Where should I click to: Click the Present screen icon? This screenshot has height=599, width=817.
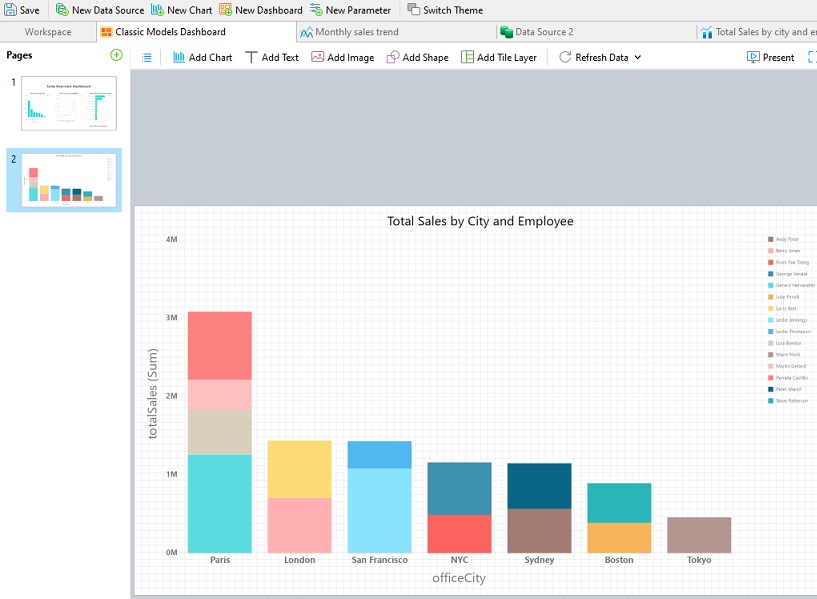pos(753,57)
